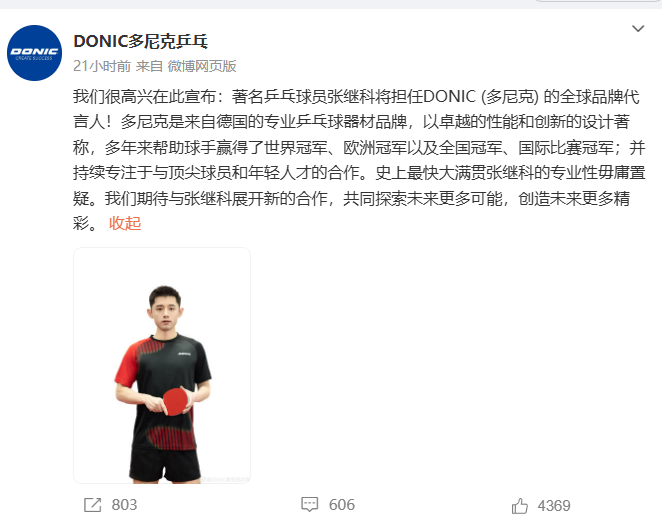The image size is (662, 516).
Task: Like the post with thumbs-up icon
Action: pyautogui.click(x=520, y=505)
